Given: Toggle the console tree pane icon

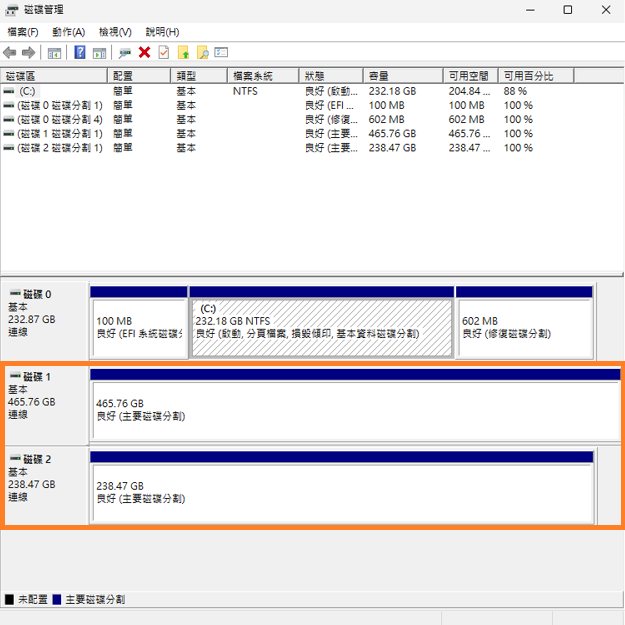Looking at the screenshot, I should click(55, 52).
